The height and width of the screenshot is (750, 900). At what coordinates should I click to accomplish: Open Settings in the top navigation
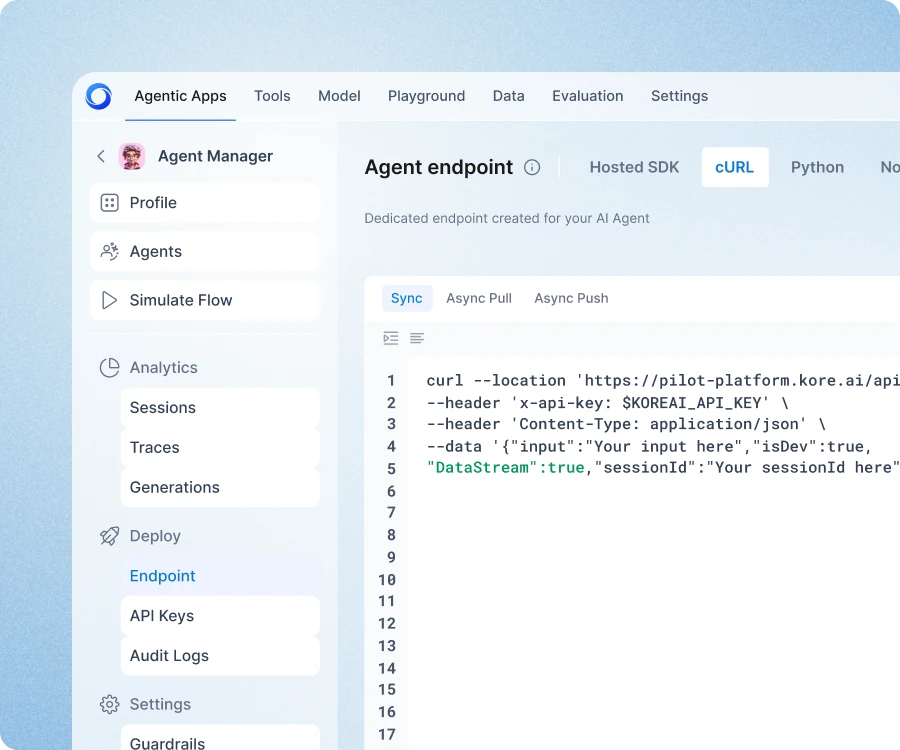click(x=680, y=96)
